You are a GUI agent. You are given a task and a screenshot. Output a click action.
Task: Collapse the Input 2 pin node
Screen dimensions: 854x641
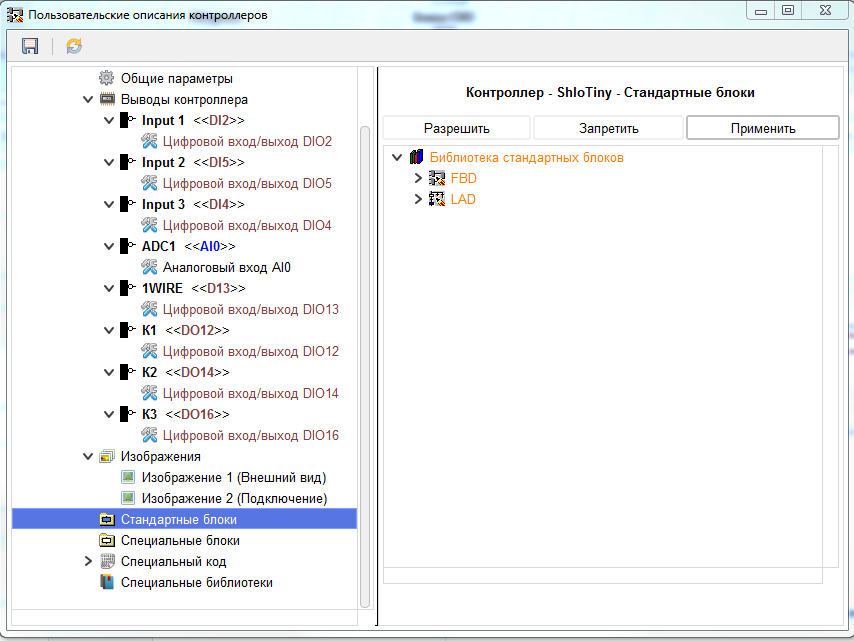pyautogui.click(x=109, y=162)
